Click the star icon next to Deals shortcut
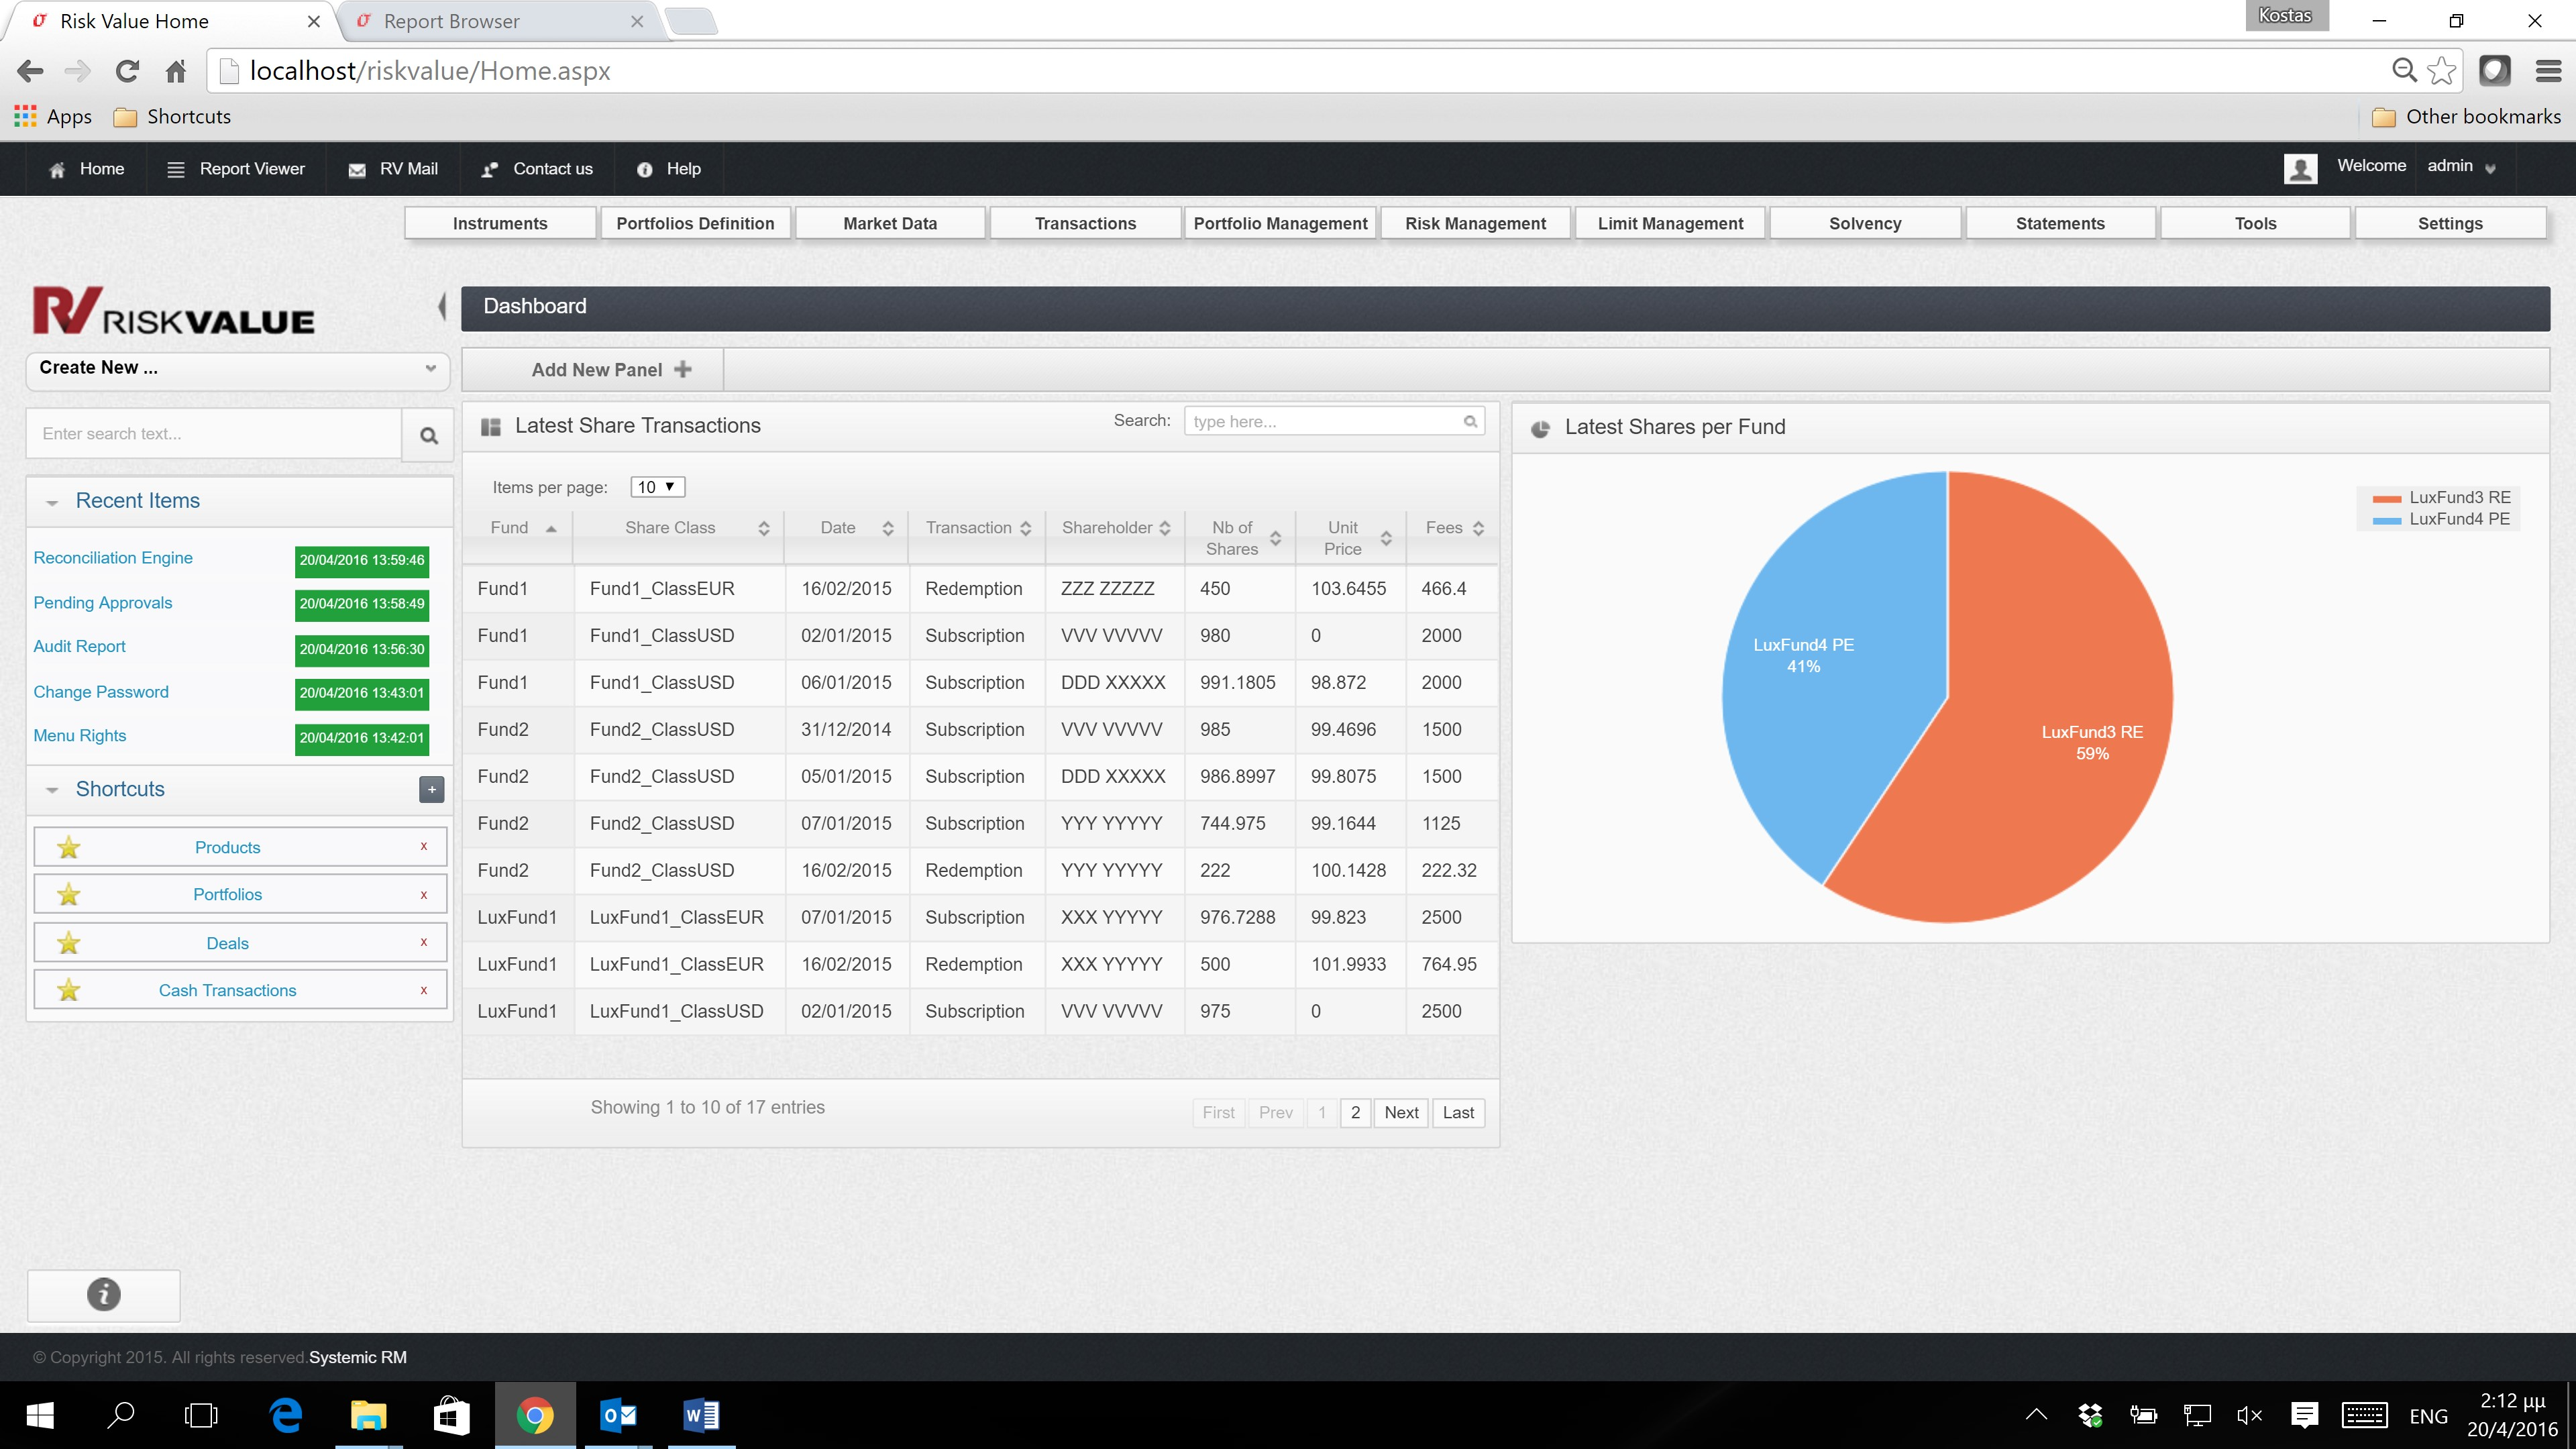 [x=68, y=941]
